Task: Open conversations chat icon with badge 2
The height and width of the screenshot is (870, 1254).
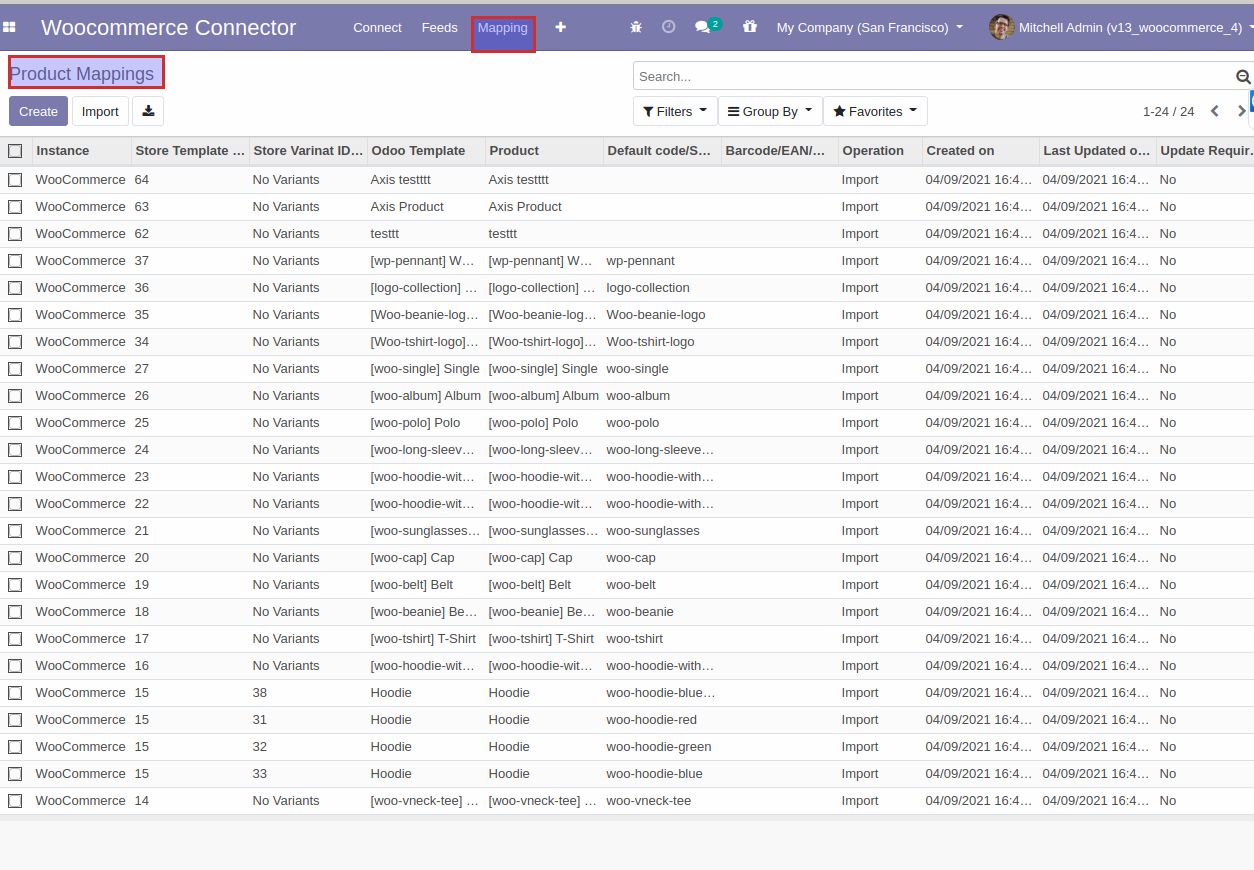Action: [x=708, y=26]
